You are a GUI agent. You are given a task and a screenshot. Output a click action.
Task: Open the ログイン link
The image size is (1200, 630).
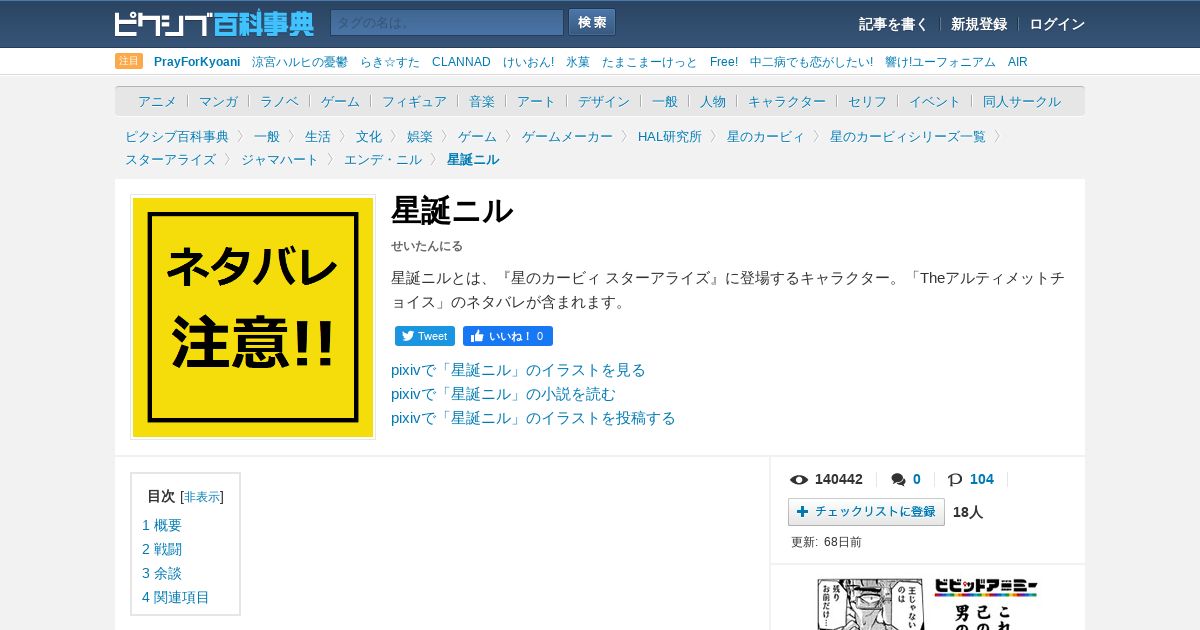click(1057, 24)
